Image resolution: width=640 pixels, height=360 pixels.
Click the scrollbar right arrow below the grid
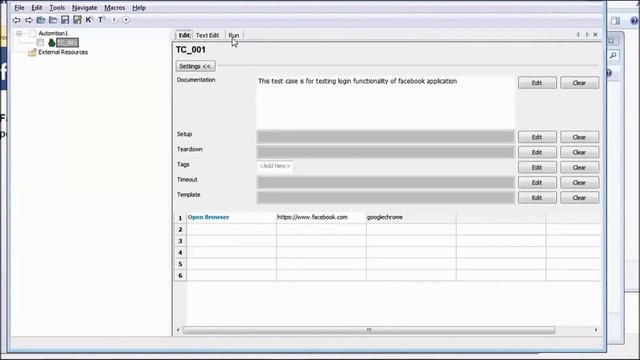[x=596, y=330]
